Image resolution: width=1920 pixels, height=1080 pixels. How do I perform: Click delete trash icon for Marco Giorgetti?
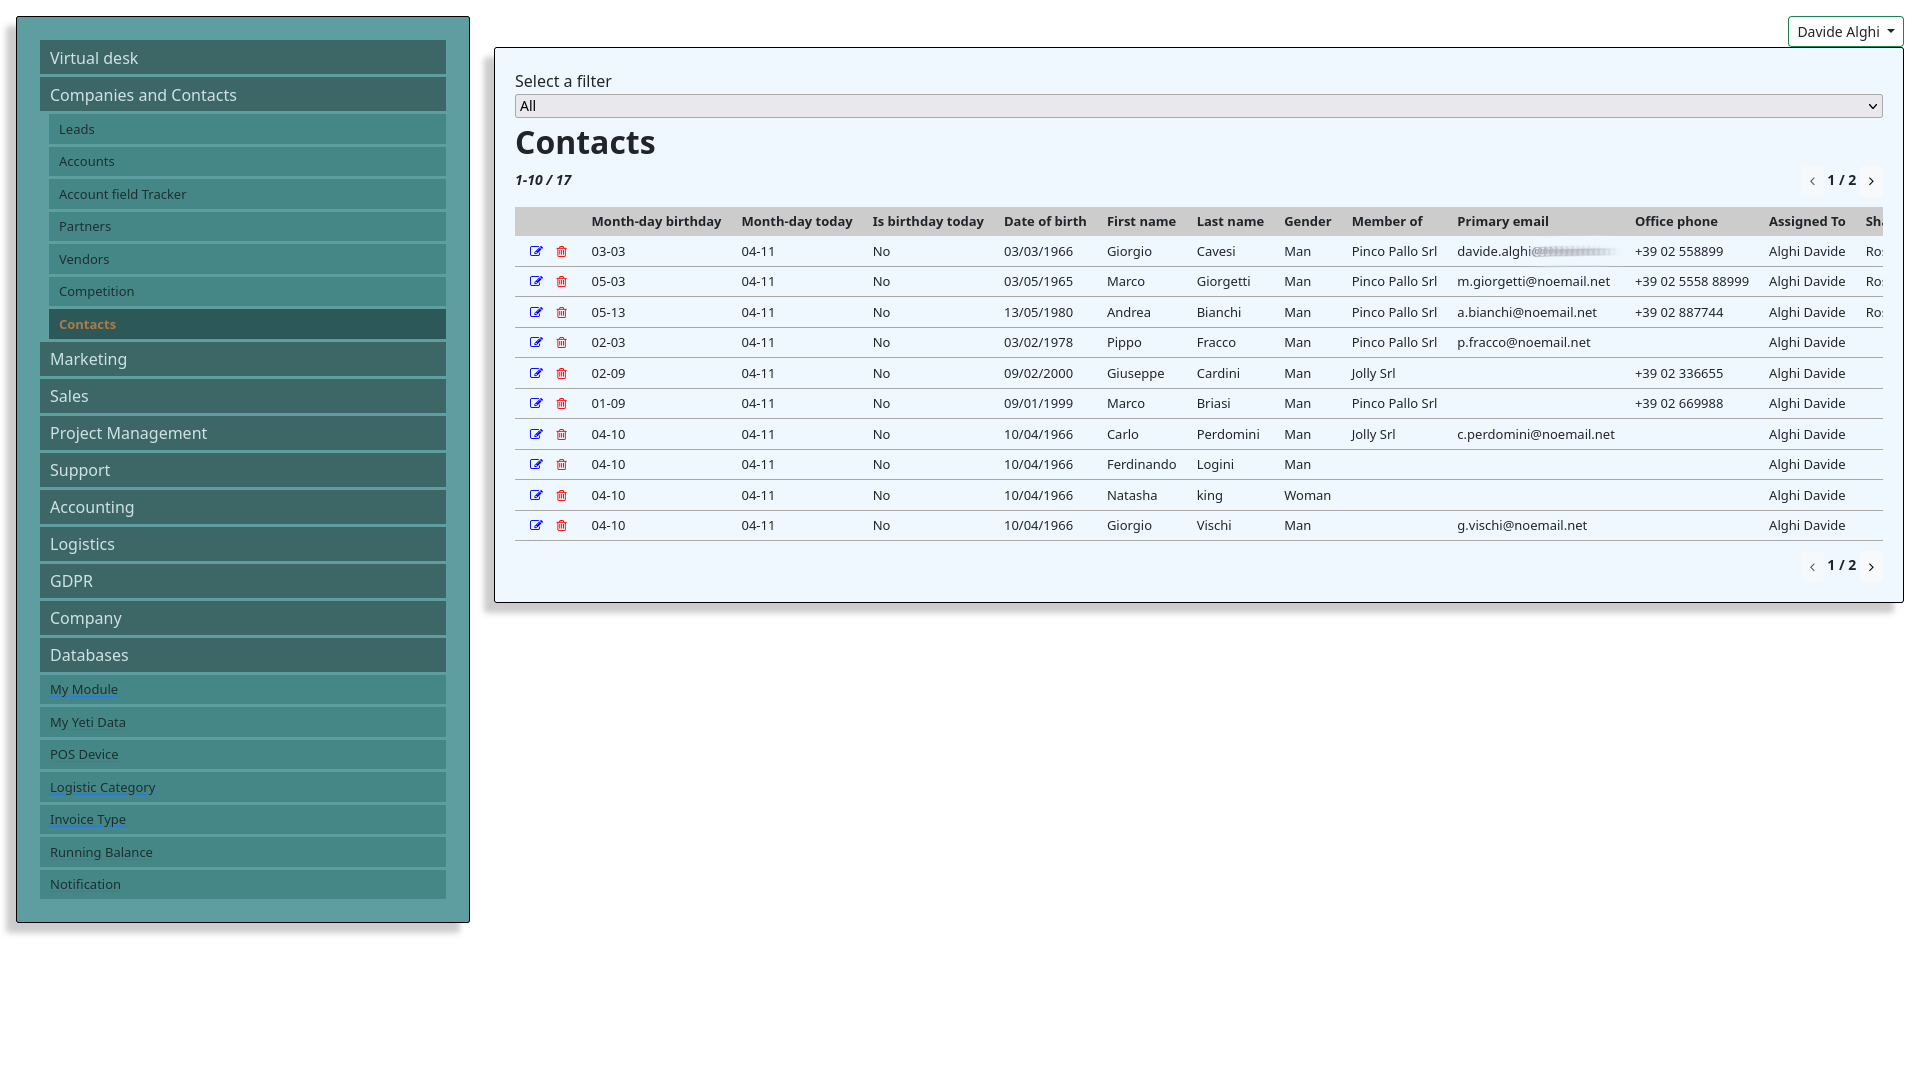[x=561, y=282]
